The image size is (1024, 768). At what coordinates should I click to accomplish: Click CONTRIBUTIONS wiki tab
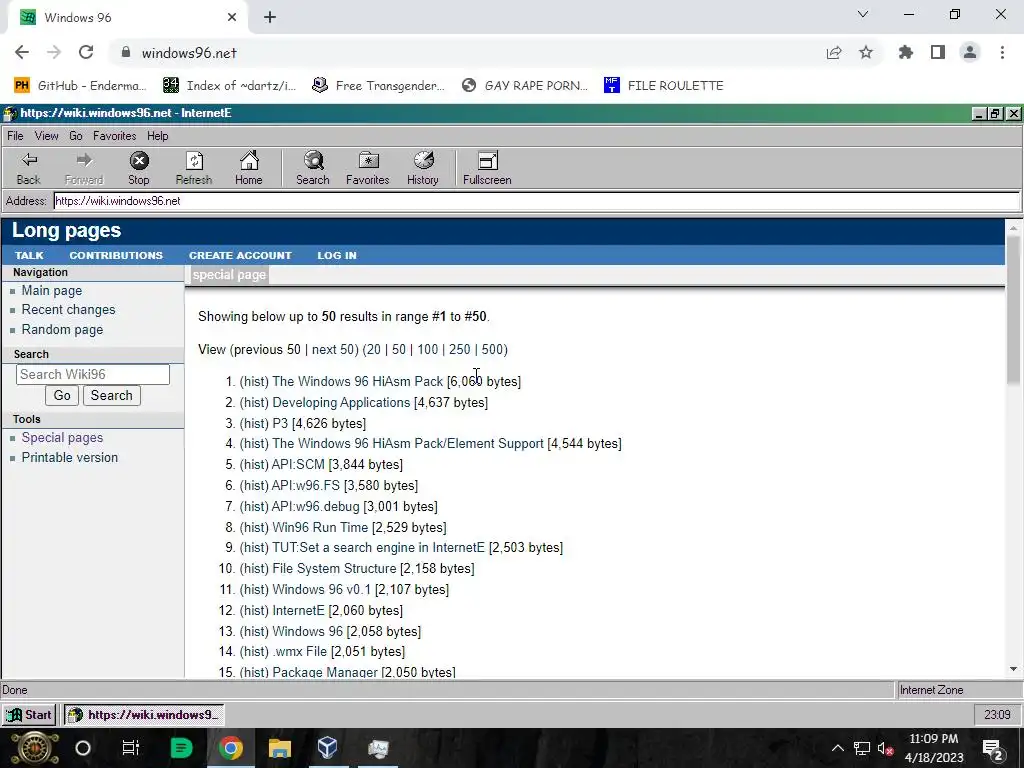116,255
